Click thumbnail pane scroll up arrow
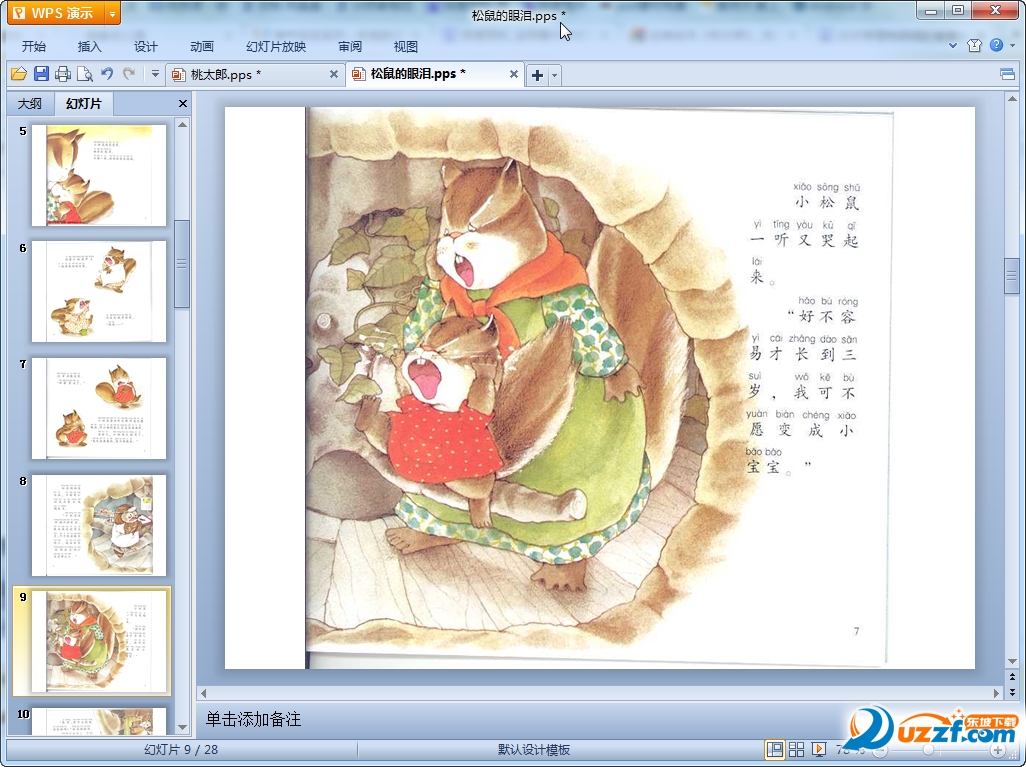1026x767 pixels. coord(183,124)
